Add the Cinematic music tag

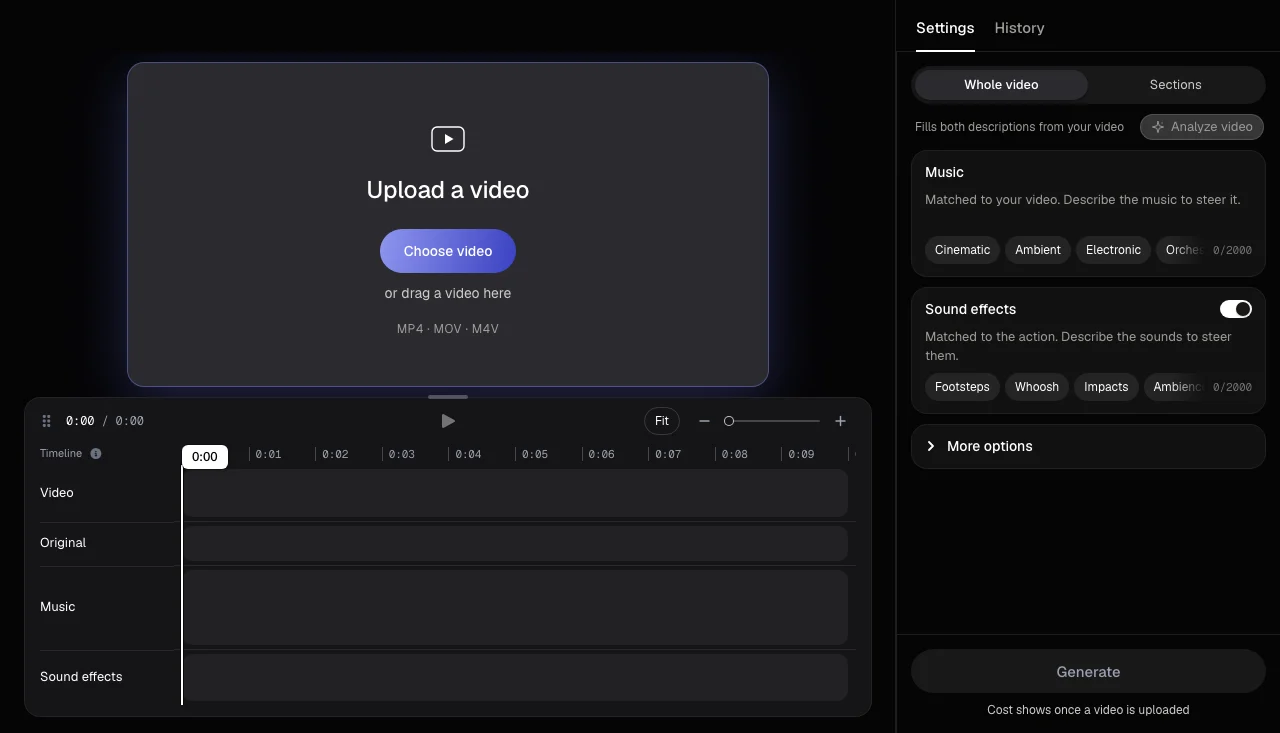[x=962, y=250]
